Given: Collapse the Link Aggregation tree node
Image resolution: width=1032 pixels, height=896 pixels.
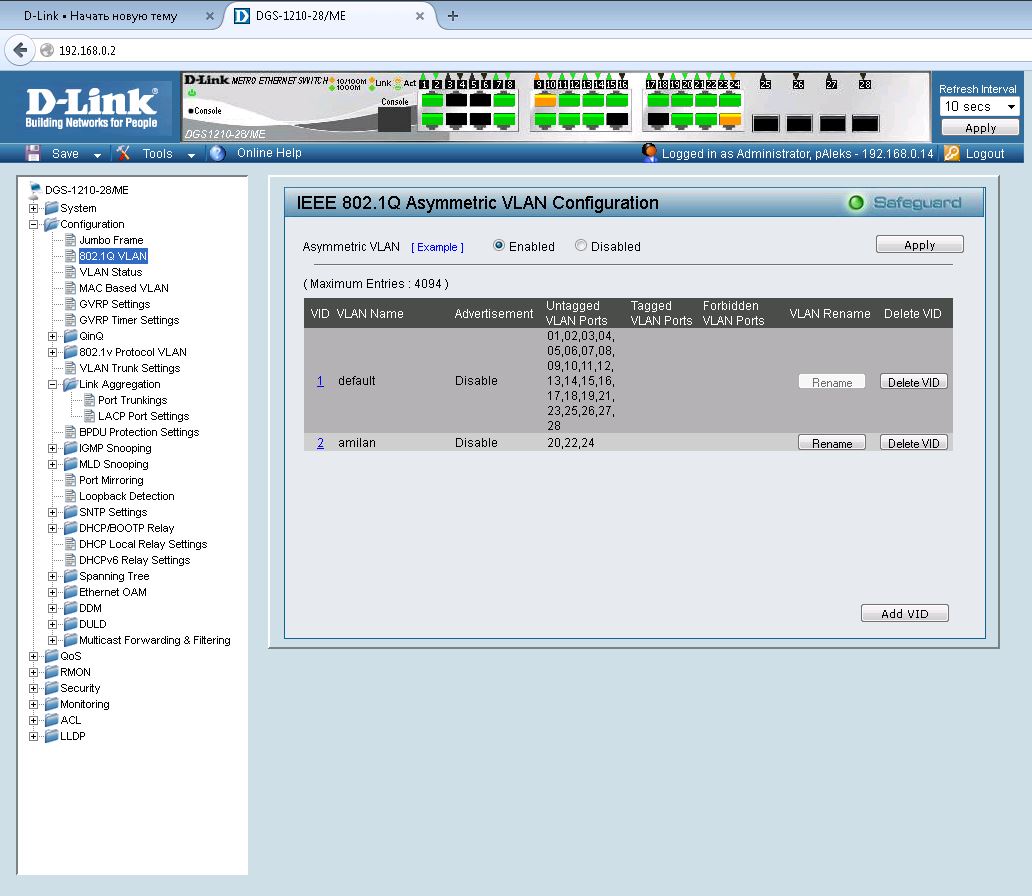Looking at the screenshot, I should 53,384.
